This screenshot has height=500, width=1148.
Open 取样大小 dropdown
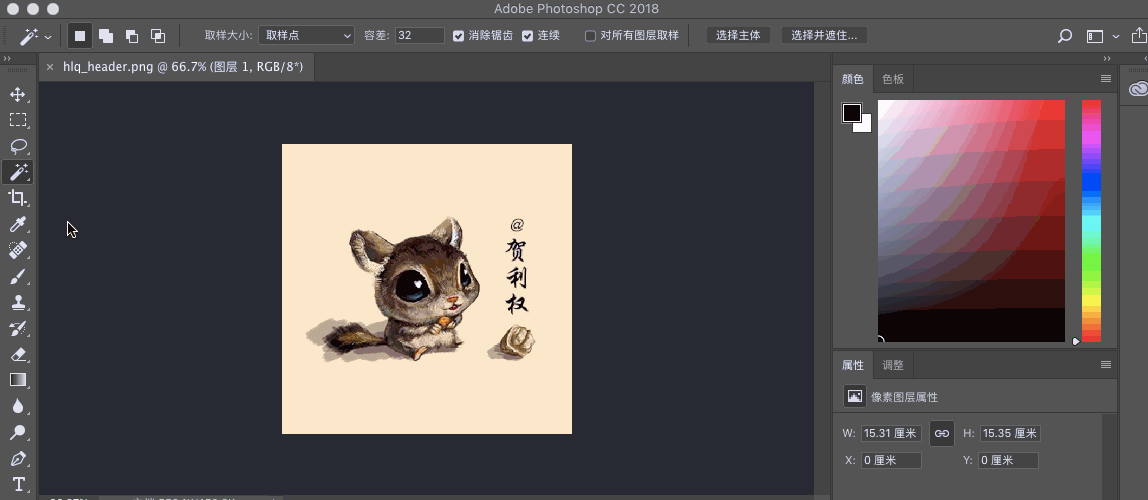pyautogui.click(x=307, y=35)
